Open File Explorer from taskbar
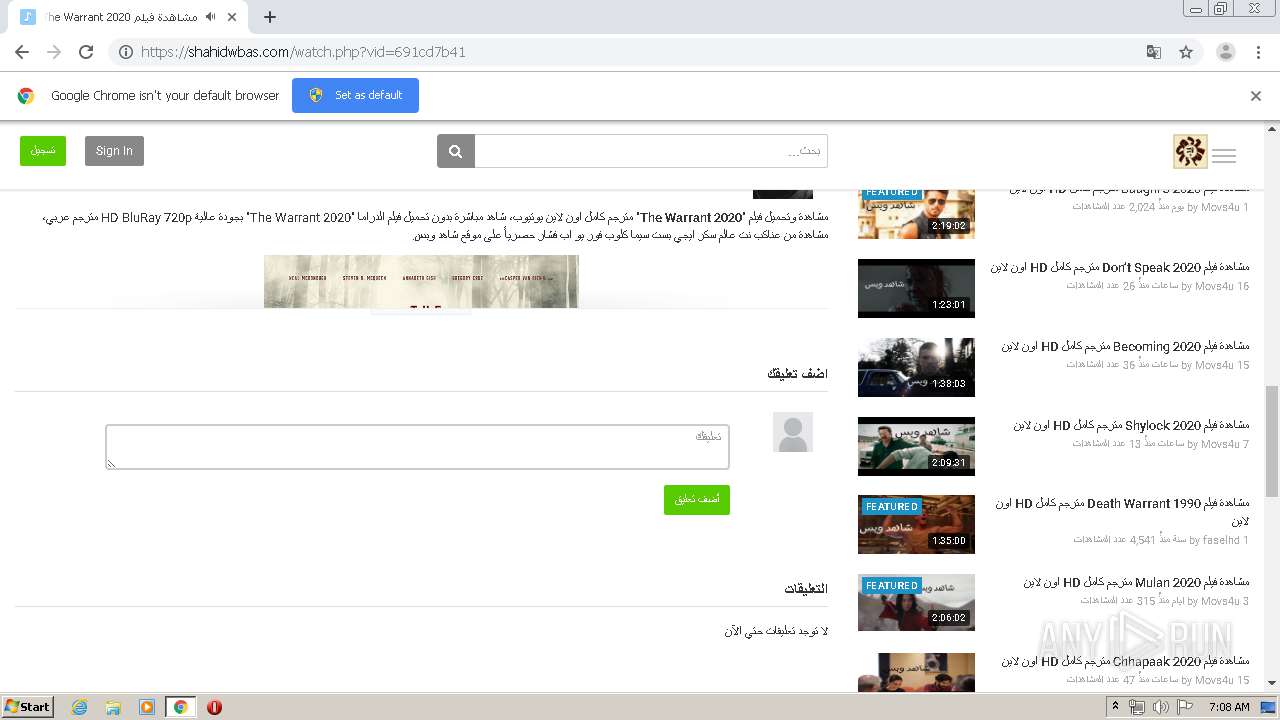This screenshot has height=720, width=1280. click(113, 707)
